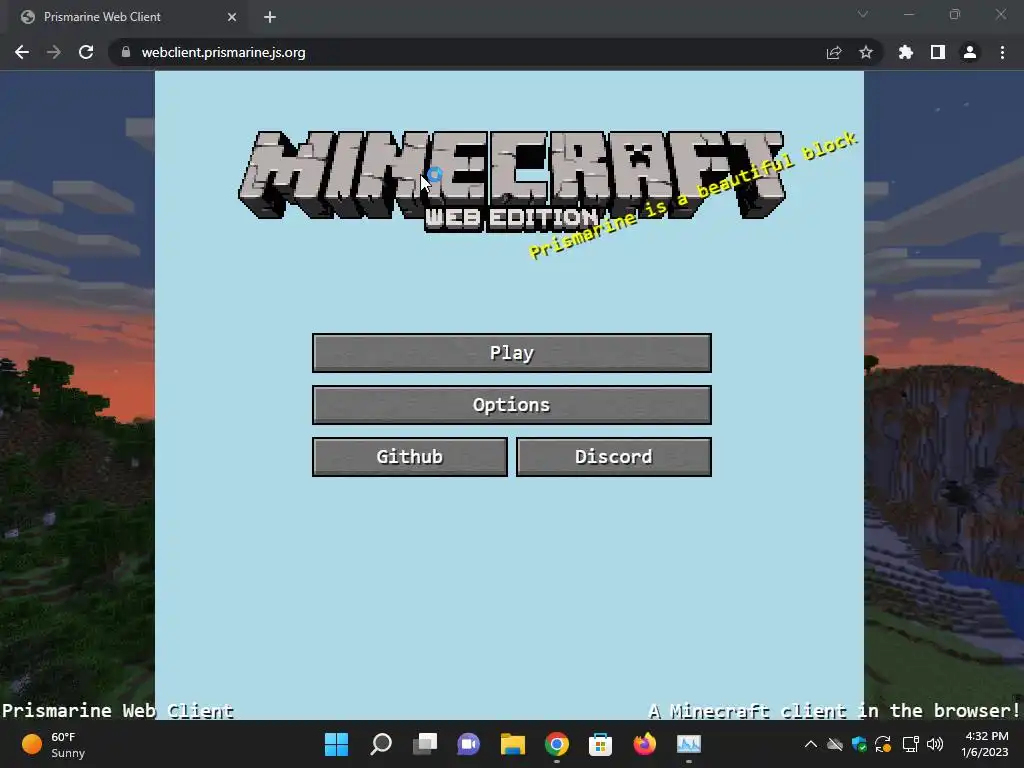Toggle Chrome side panel
This screenshot has width=1024, height=768.
click(938, 52)
